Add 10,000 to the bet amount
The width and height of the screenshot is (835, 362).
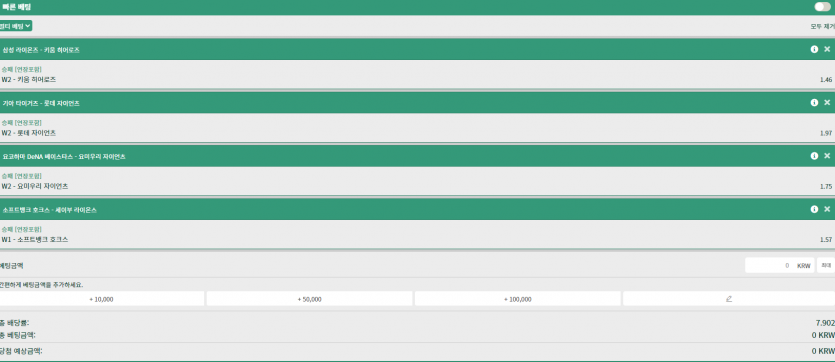point(101,299)
